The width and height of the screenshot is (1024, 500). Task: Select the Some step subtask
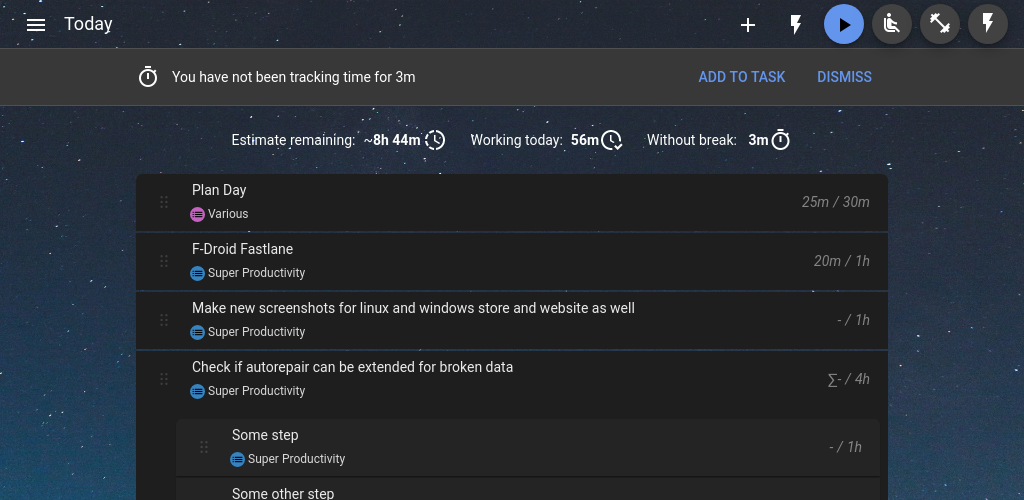pos(265,435)
